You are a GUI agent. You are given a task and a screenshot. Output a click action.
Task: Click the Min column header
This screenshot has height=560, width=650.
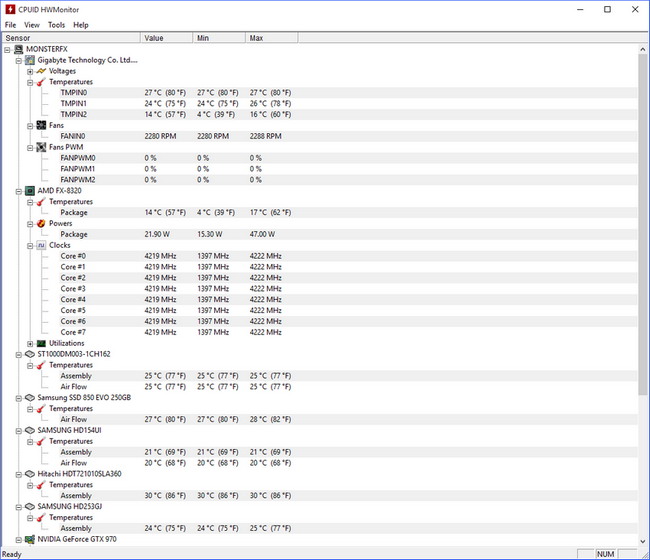(219, 38)
